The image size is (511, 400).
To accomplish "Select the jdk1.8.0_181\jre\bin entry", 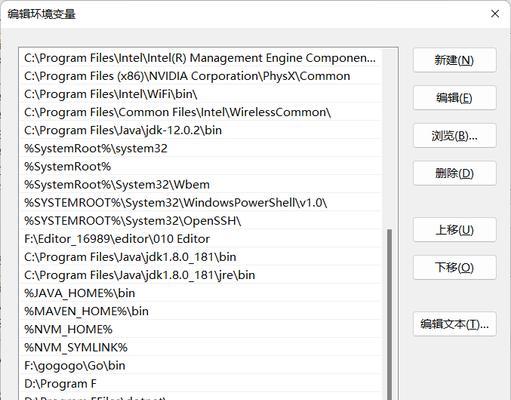I will tap(200, 275).
